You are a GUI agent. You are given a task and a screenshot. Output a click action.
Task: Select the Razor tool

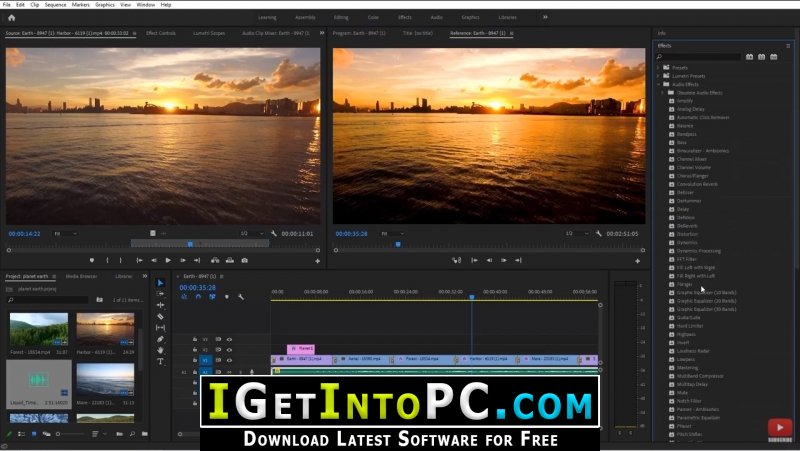point(160,316)
